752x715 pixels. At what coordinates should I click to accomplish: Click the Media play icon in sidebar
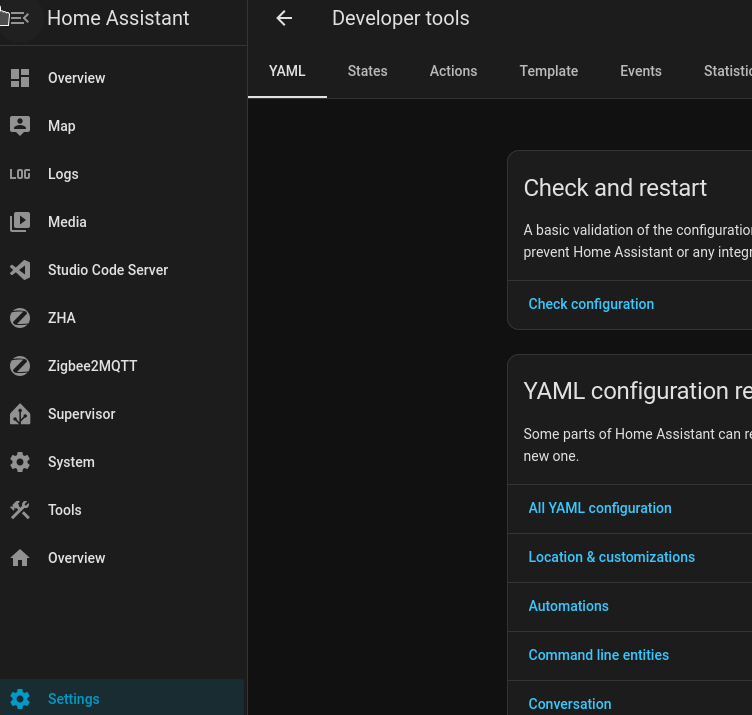tap(20, 222)
